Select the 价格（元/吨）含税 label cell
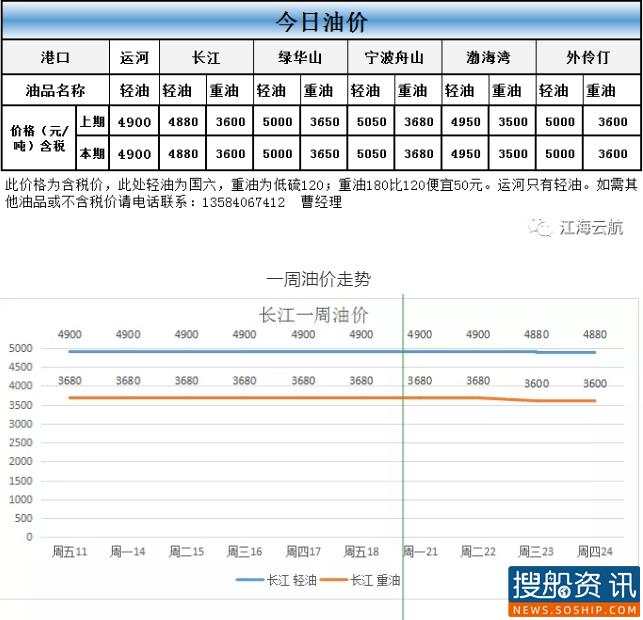This screenshot has width=643, height=620. 39,138
